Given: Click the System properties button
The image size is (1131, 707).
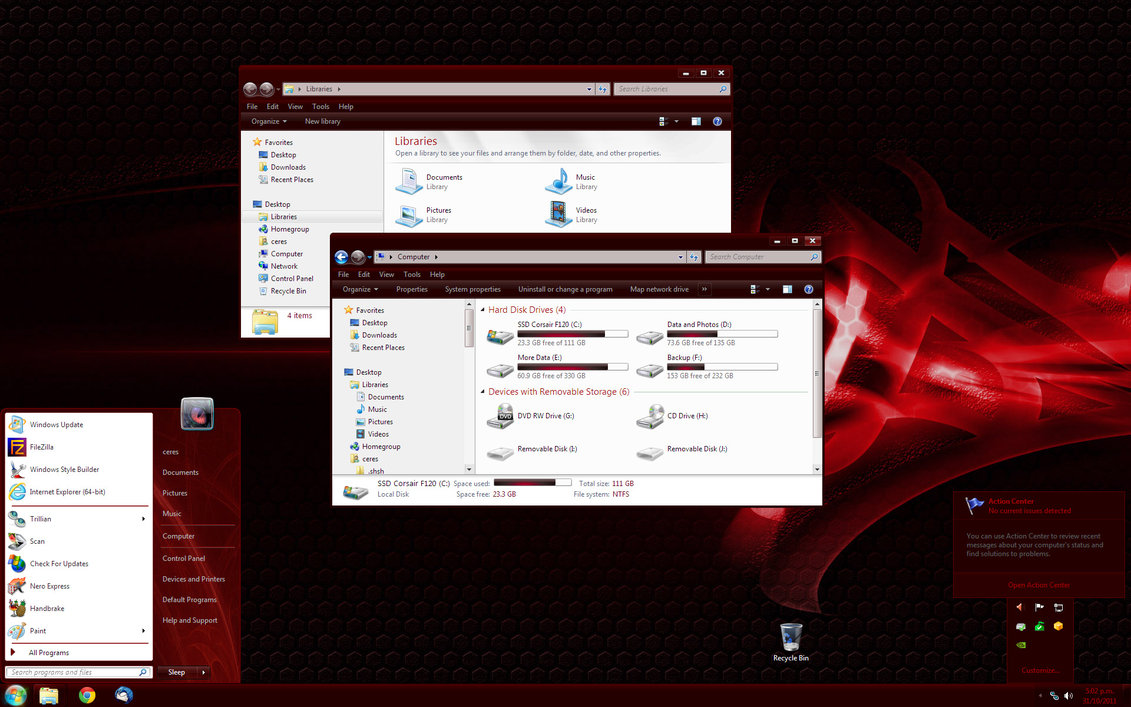Looking at the screenshot, I should [x=472, y=289].
